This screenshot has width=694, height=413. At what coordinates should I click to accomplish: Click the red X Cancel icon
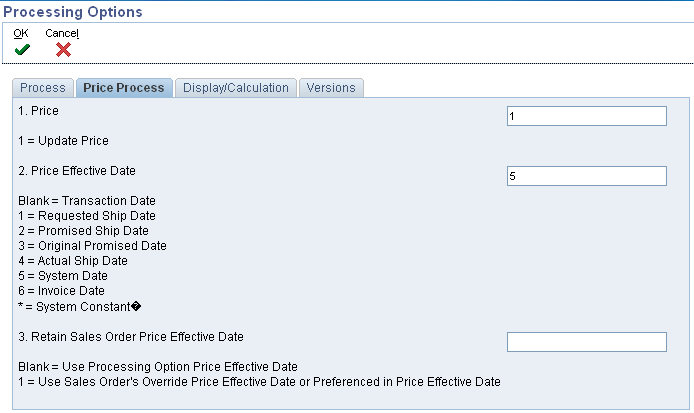point(63,50)
